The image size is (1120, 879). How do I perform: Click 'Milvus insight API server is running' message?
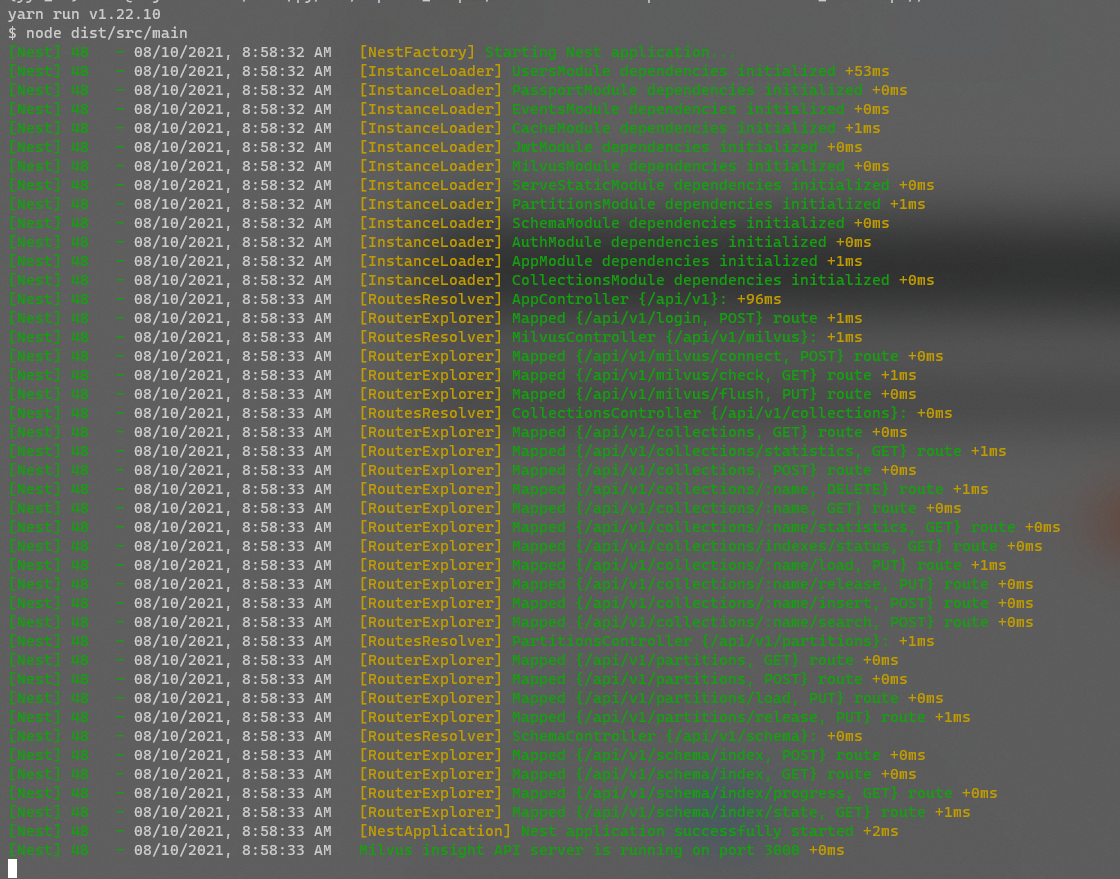click(x=519, y=850)
